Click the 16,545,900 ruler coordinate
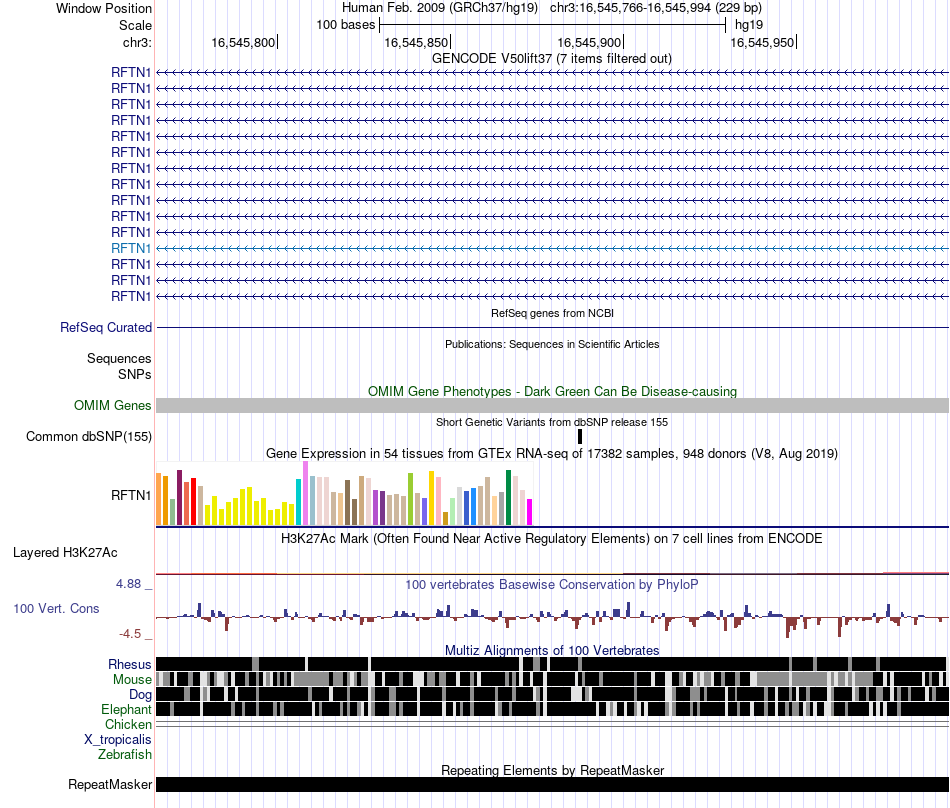 (x=589, y=42)
